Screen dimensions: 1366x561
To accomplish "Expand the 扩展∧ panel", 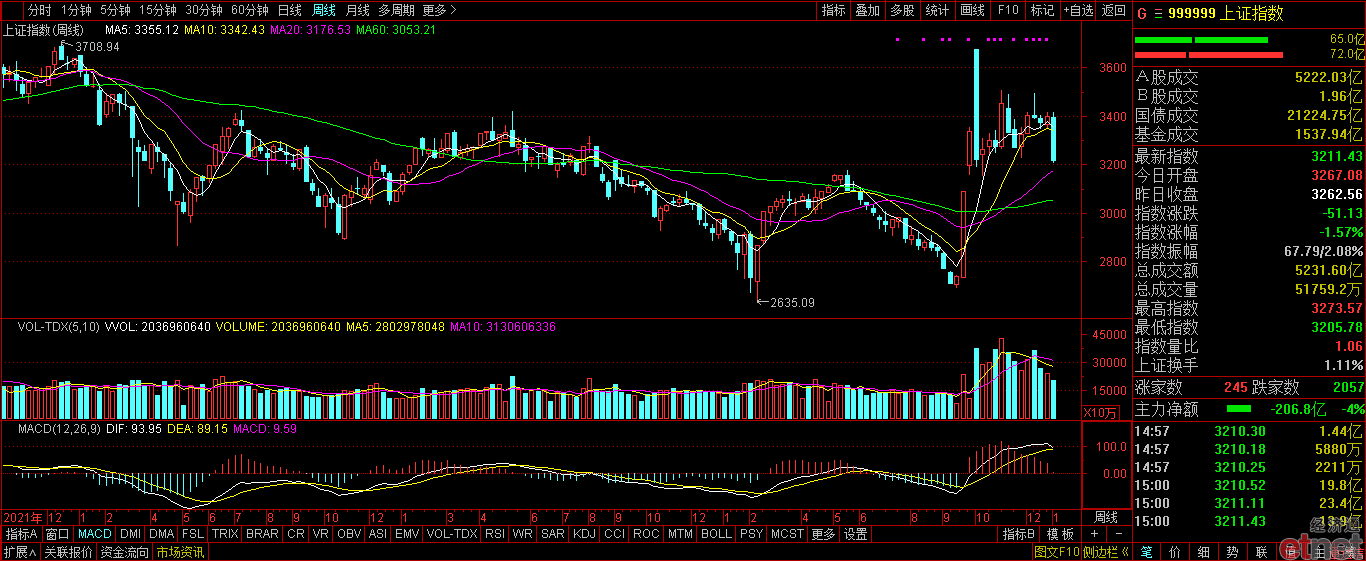I will [x=20, y=551].
